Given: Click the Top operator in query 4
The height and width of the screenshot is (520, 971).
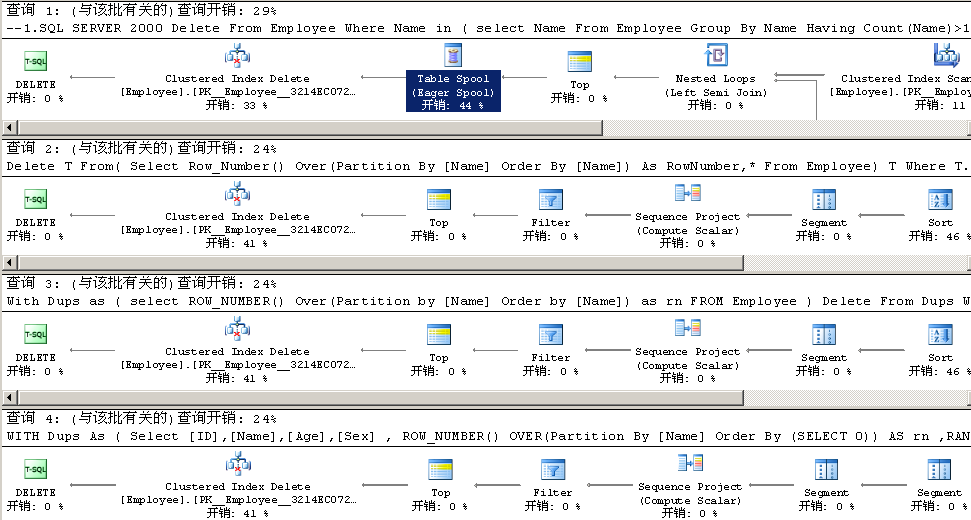Looking at the screenshot, I should [x=440, y=469].
